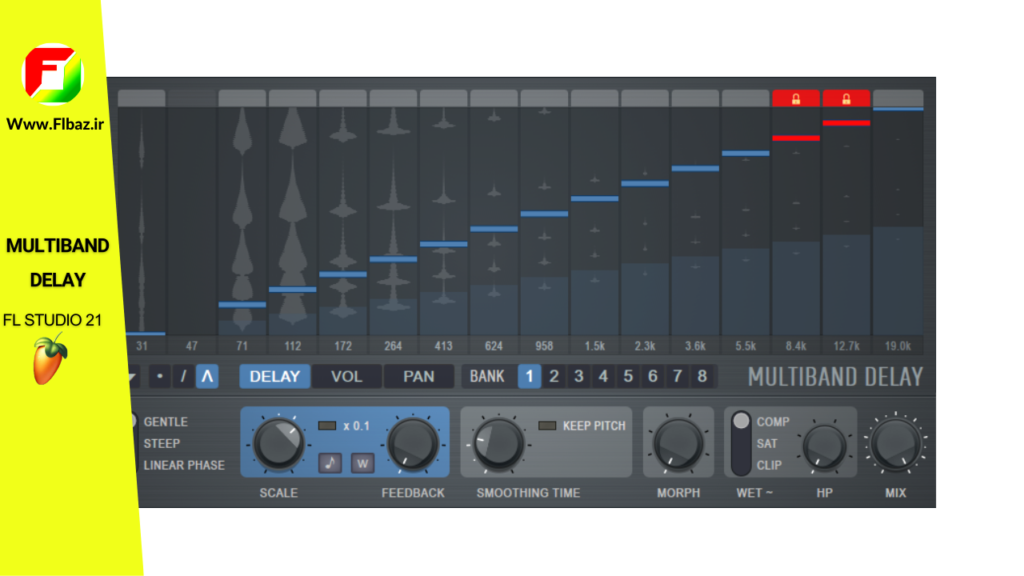The width and height of the screenshot is (1024, 576).
Task: Click the 624 frequency label
Action: pyautogui.click(x=494, y=346)
